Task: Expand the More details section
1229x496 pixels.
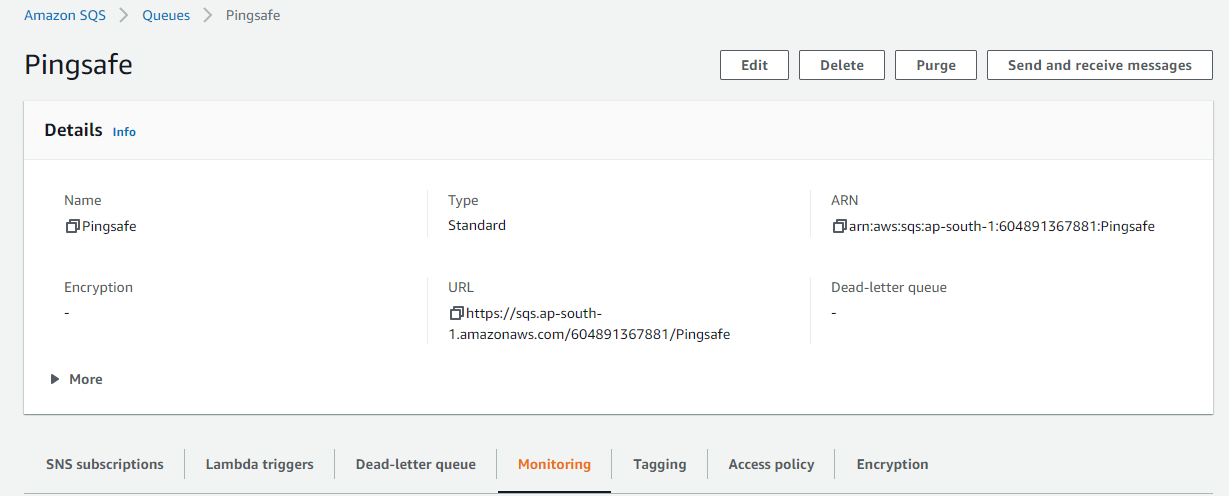Action: (x=77, y=379)
